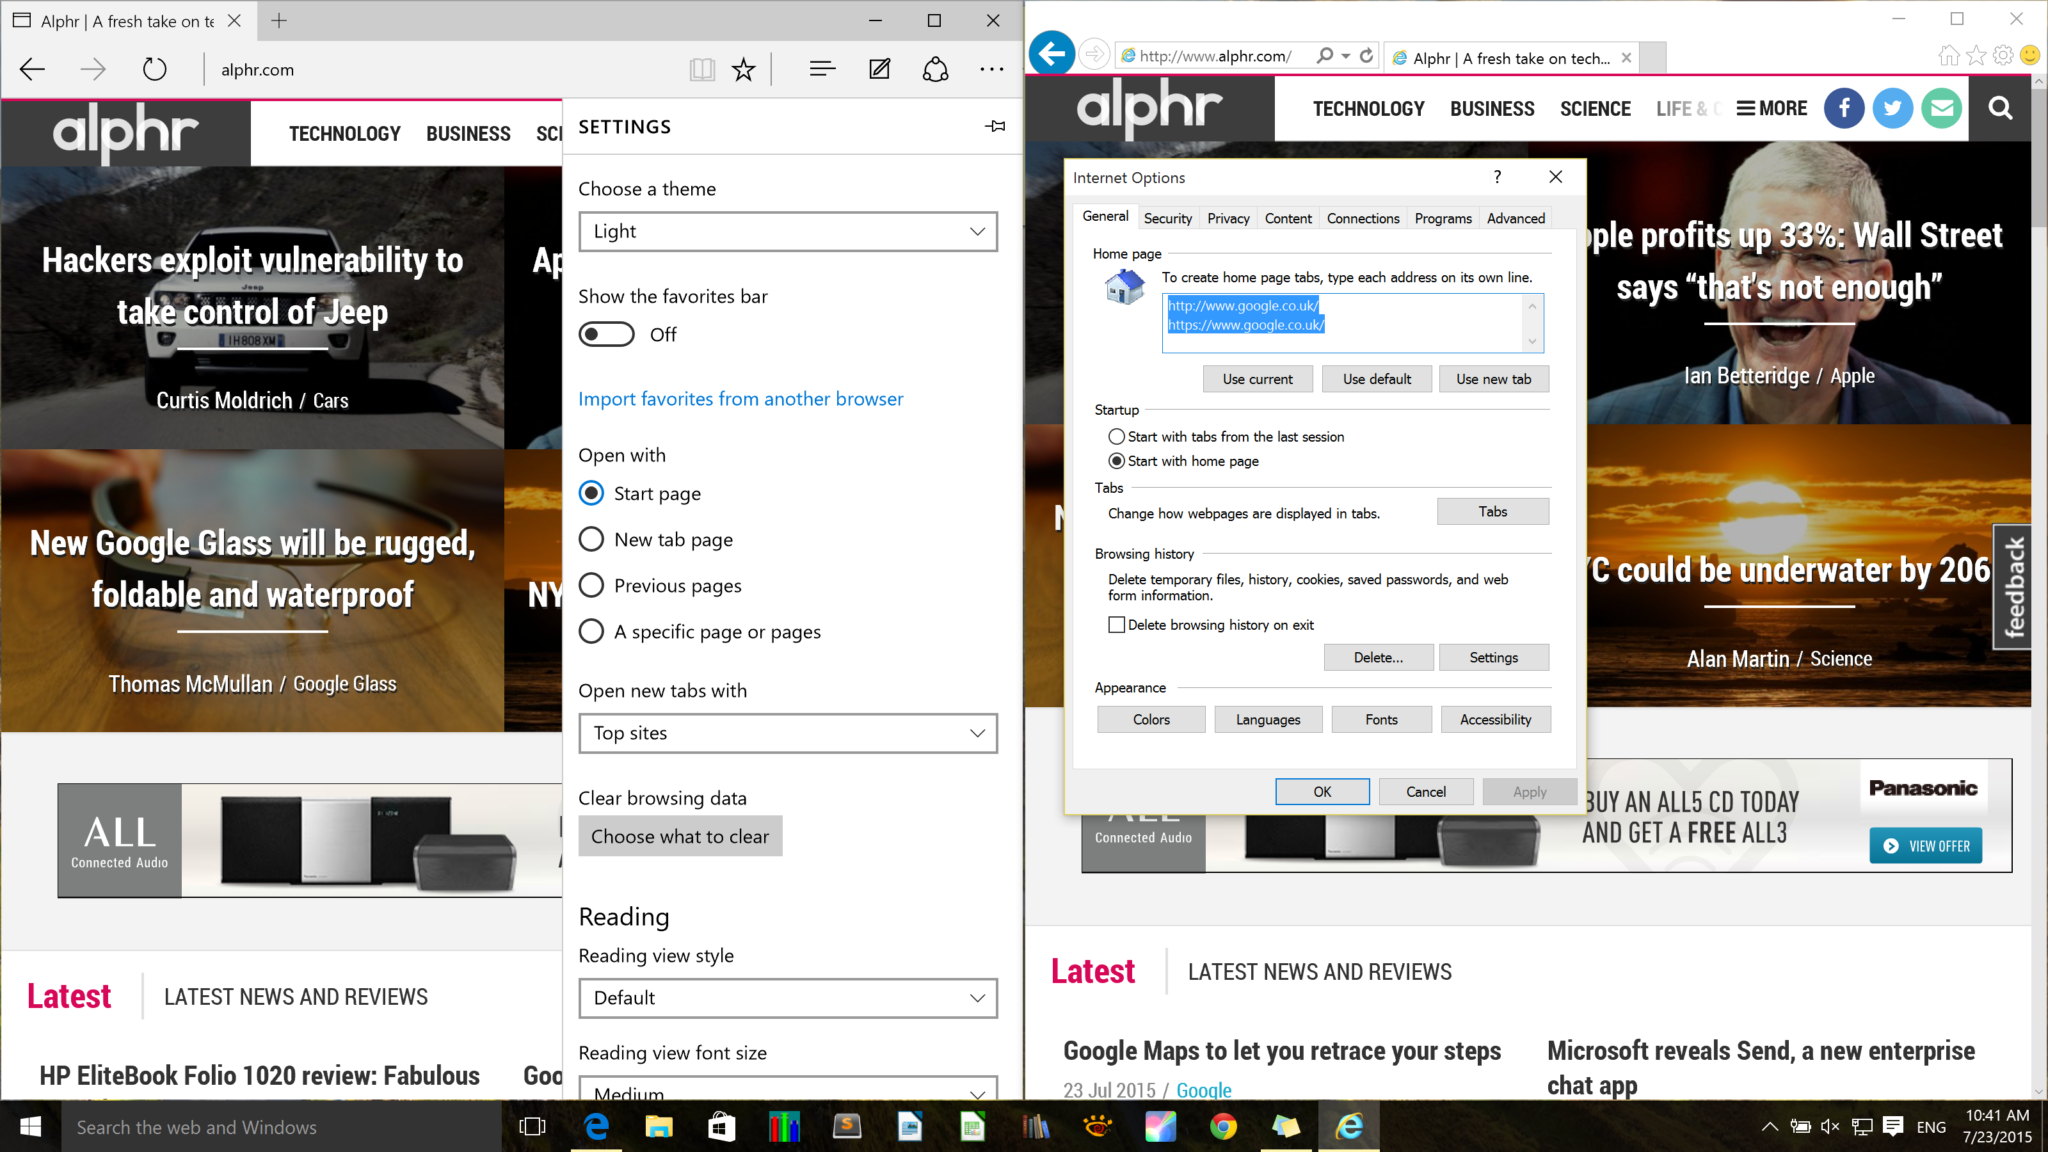Switch to the Advanced tab in Internet Options
2048x1152 pixels.
1515,218
